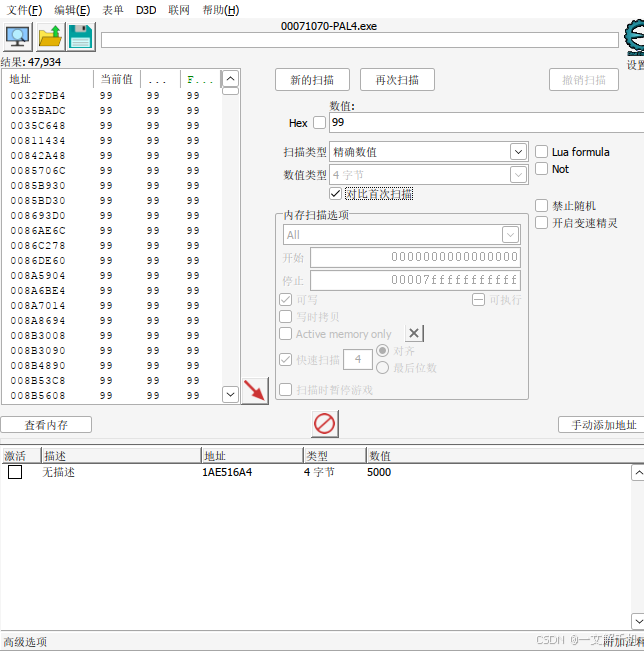Image resolution: width=644 pixels, height=651 pixels.
Task: Tick the Active memory only checkbox
Action: (286, 333)
